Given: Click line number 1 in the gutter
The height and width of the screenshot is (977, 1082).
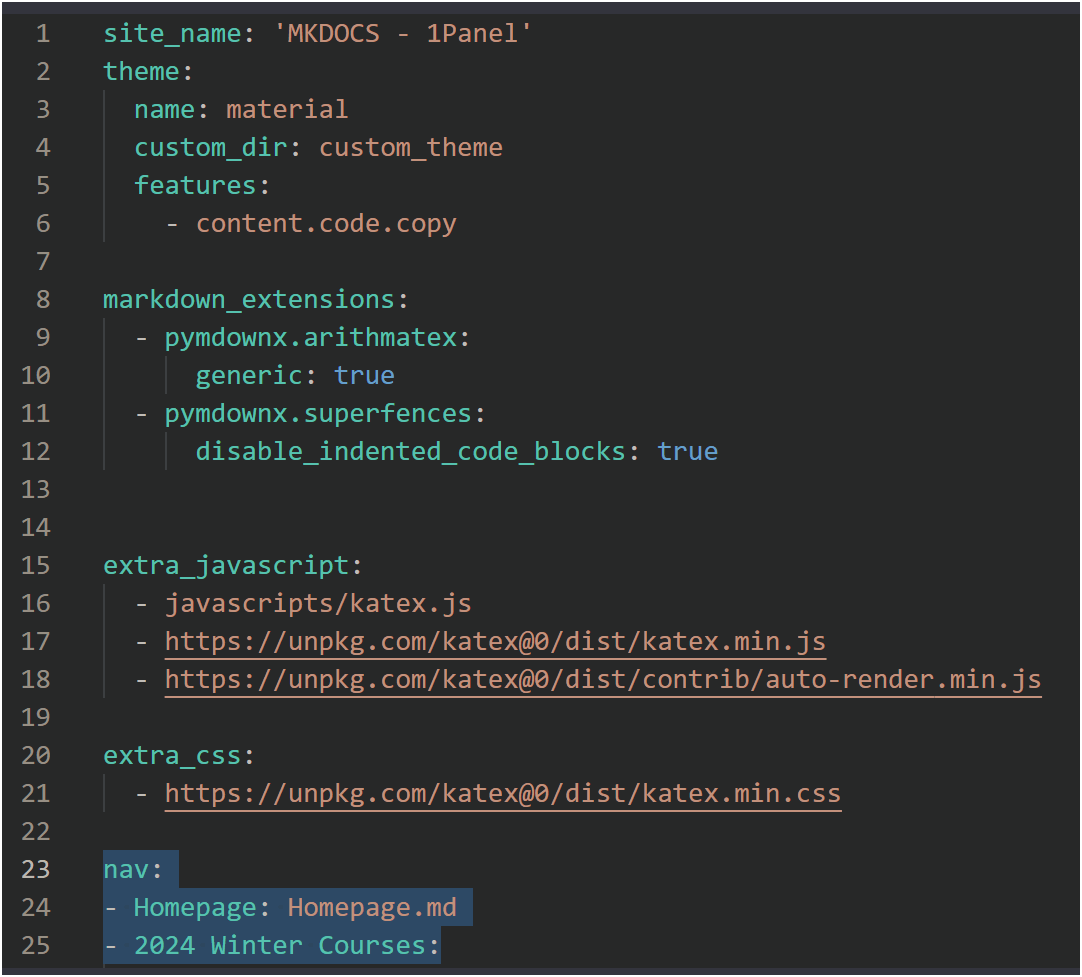Looking at the screenshot, I should pyautogui.click(x=42, y=33).
